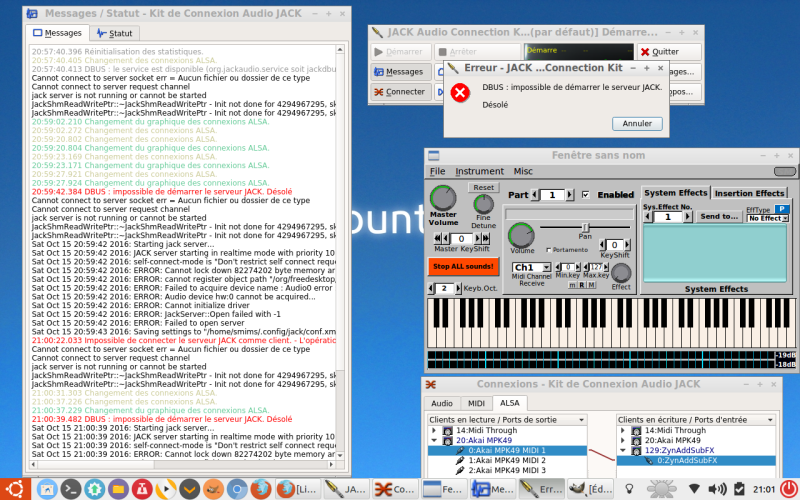Click the Fine Detune knob

(x=483, y=205)
